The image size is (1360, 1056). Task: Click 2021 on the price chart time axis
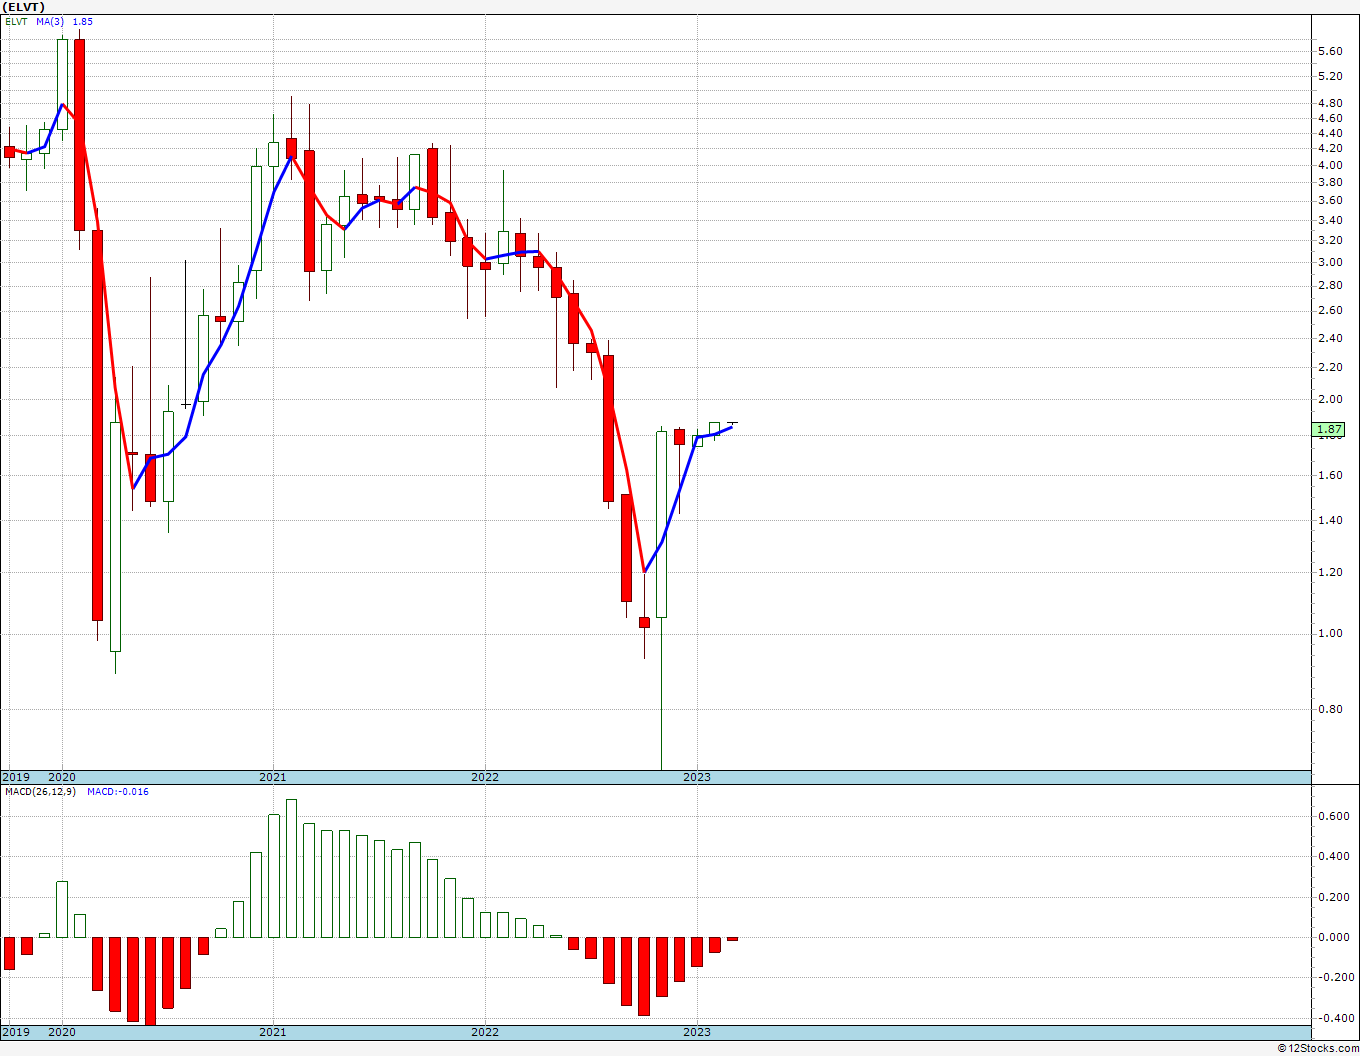tap(273, 777)
